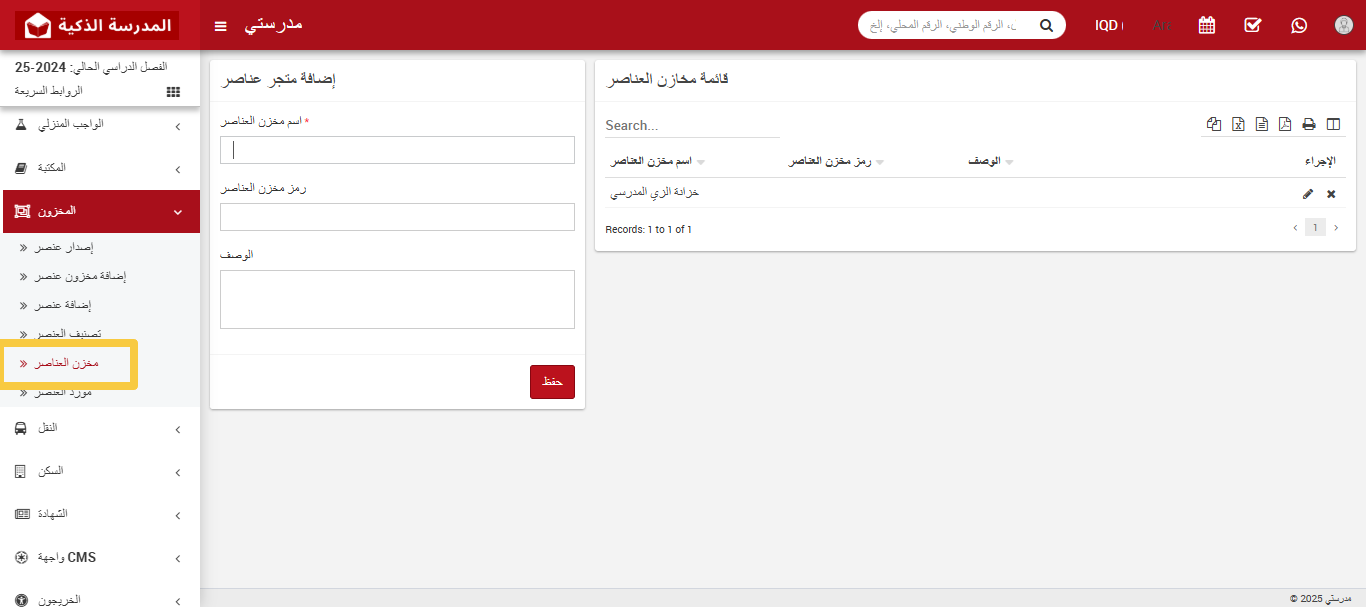
Task: Export the table to Excel
Action: tap(1238, 124)
